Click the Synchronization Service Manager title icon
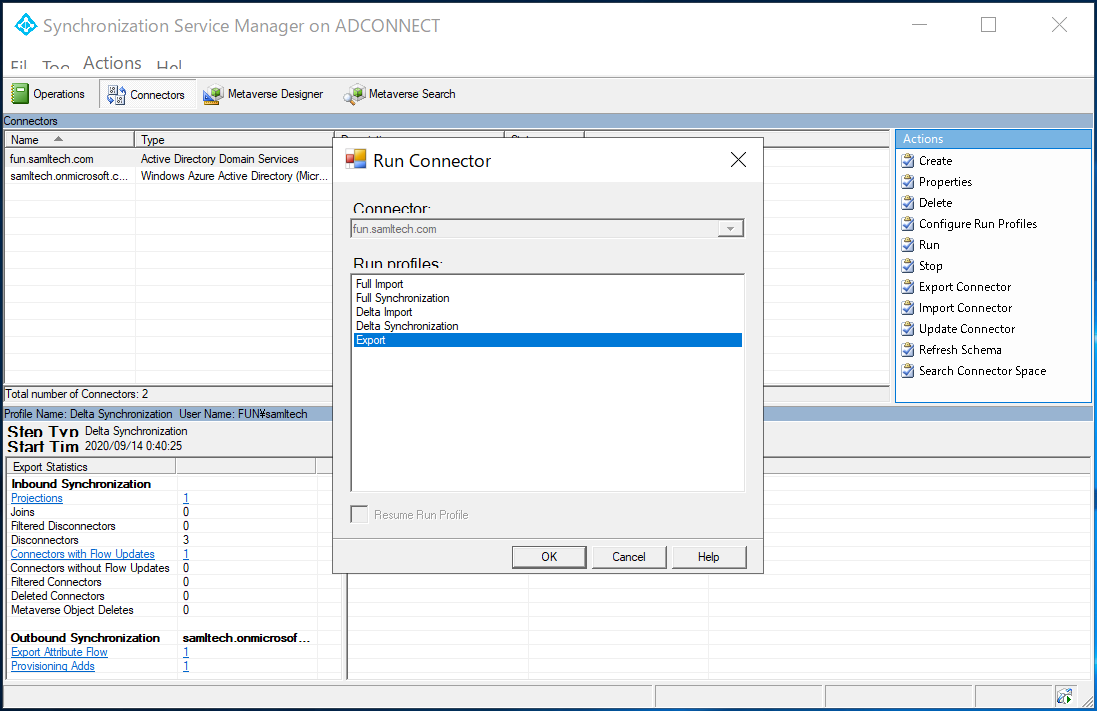 coord(26,24)
